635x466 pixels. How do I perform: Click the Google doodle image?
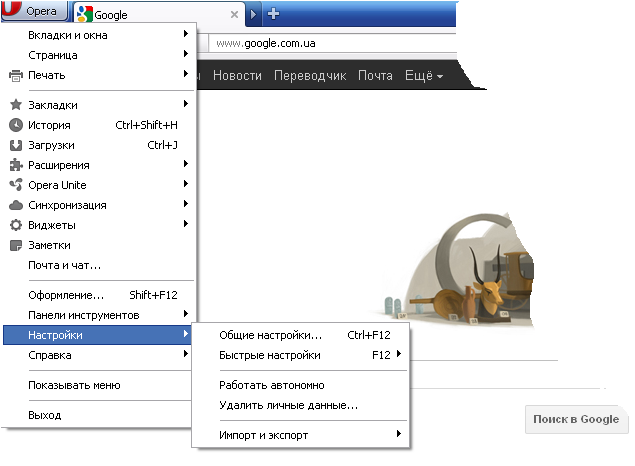(x=458, y=270)
